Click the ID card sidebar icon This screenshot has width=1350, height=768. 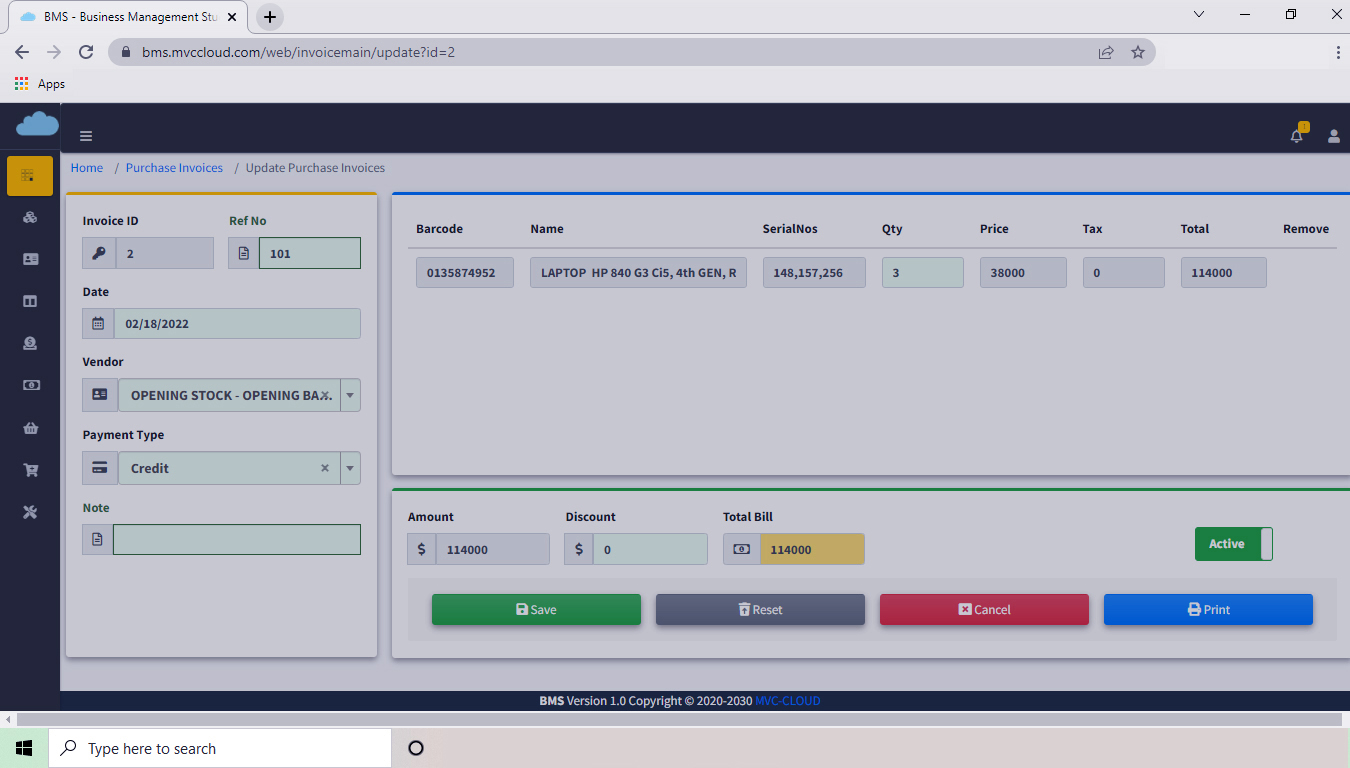coord(30,259)
